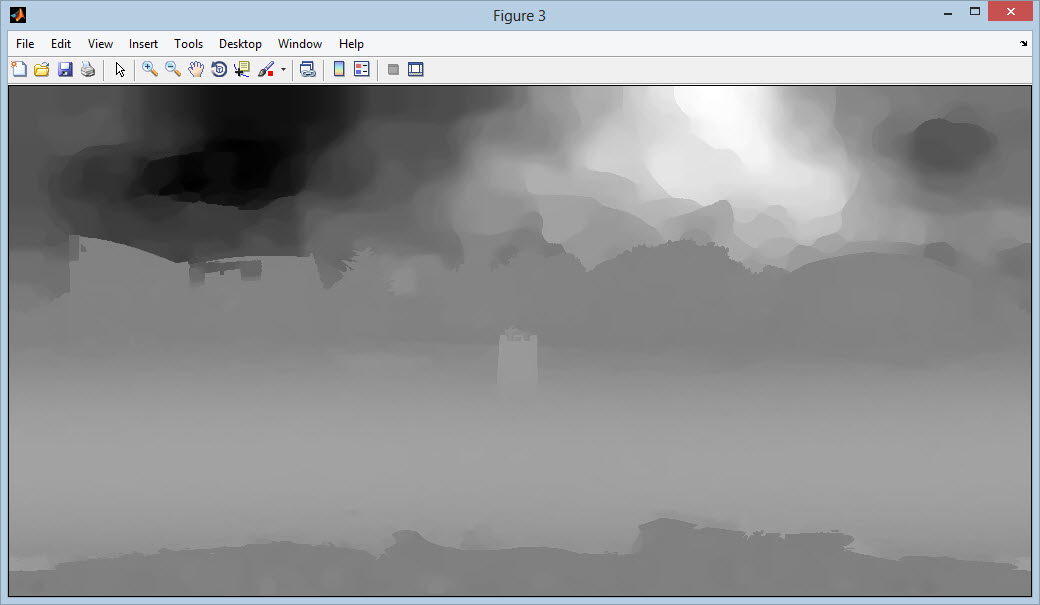
Task: Click the grayscale depth map image
Action: [520, 341]
